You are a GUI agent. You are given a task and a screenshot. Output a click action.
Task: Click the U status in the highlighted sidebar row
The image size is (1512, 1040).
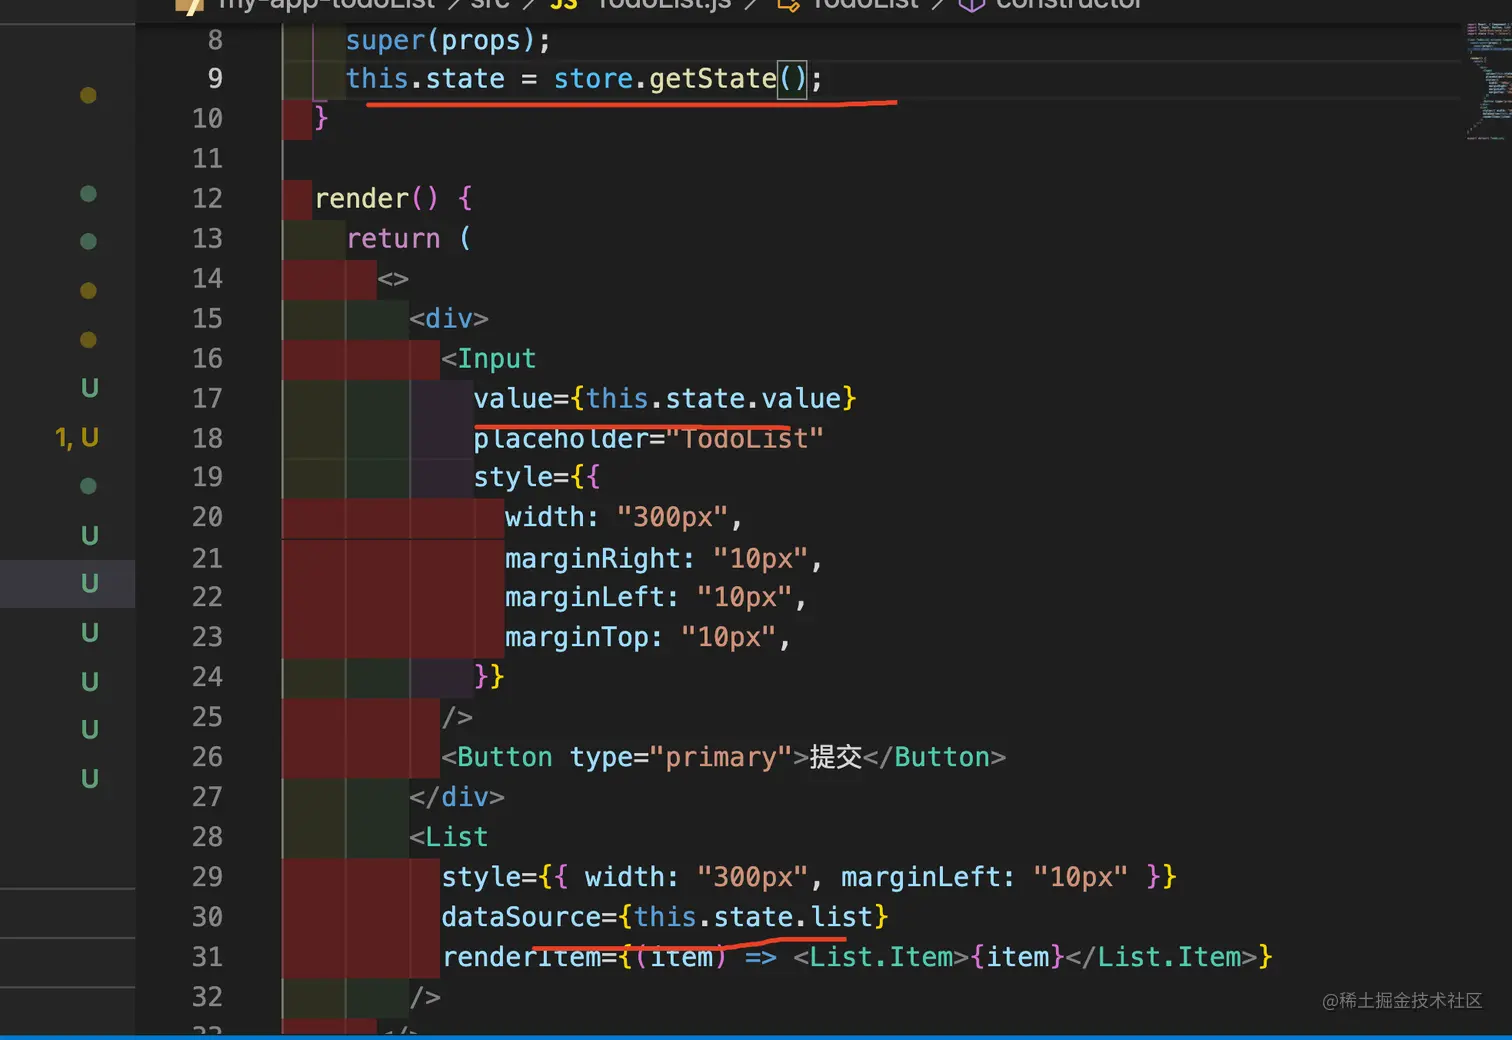click(x=90, y=583)
